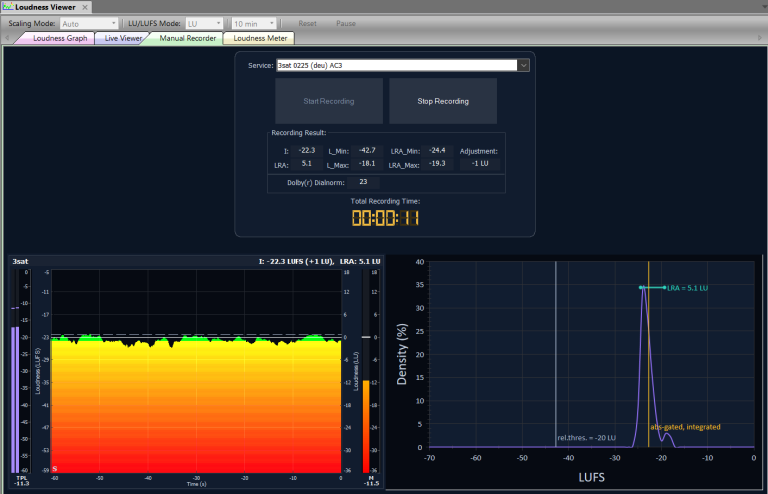Click the Density (%) axis label
This screenshot has height=494, width=768.
[402, 354]
